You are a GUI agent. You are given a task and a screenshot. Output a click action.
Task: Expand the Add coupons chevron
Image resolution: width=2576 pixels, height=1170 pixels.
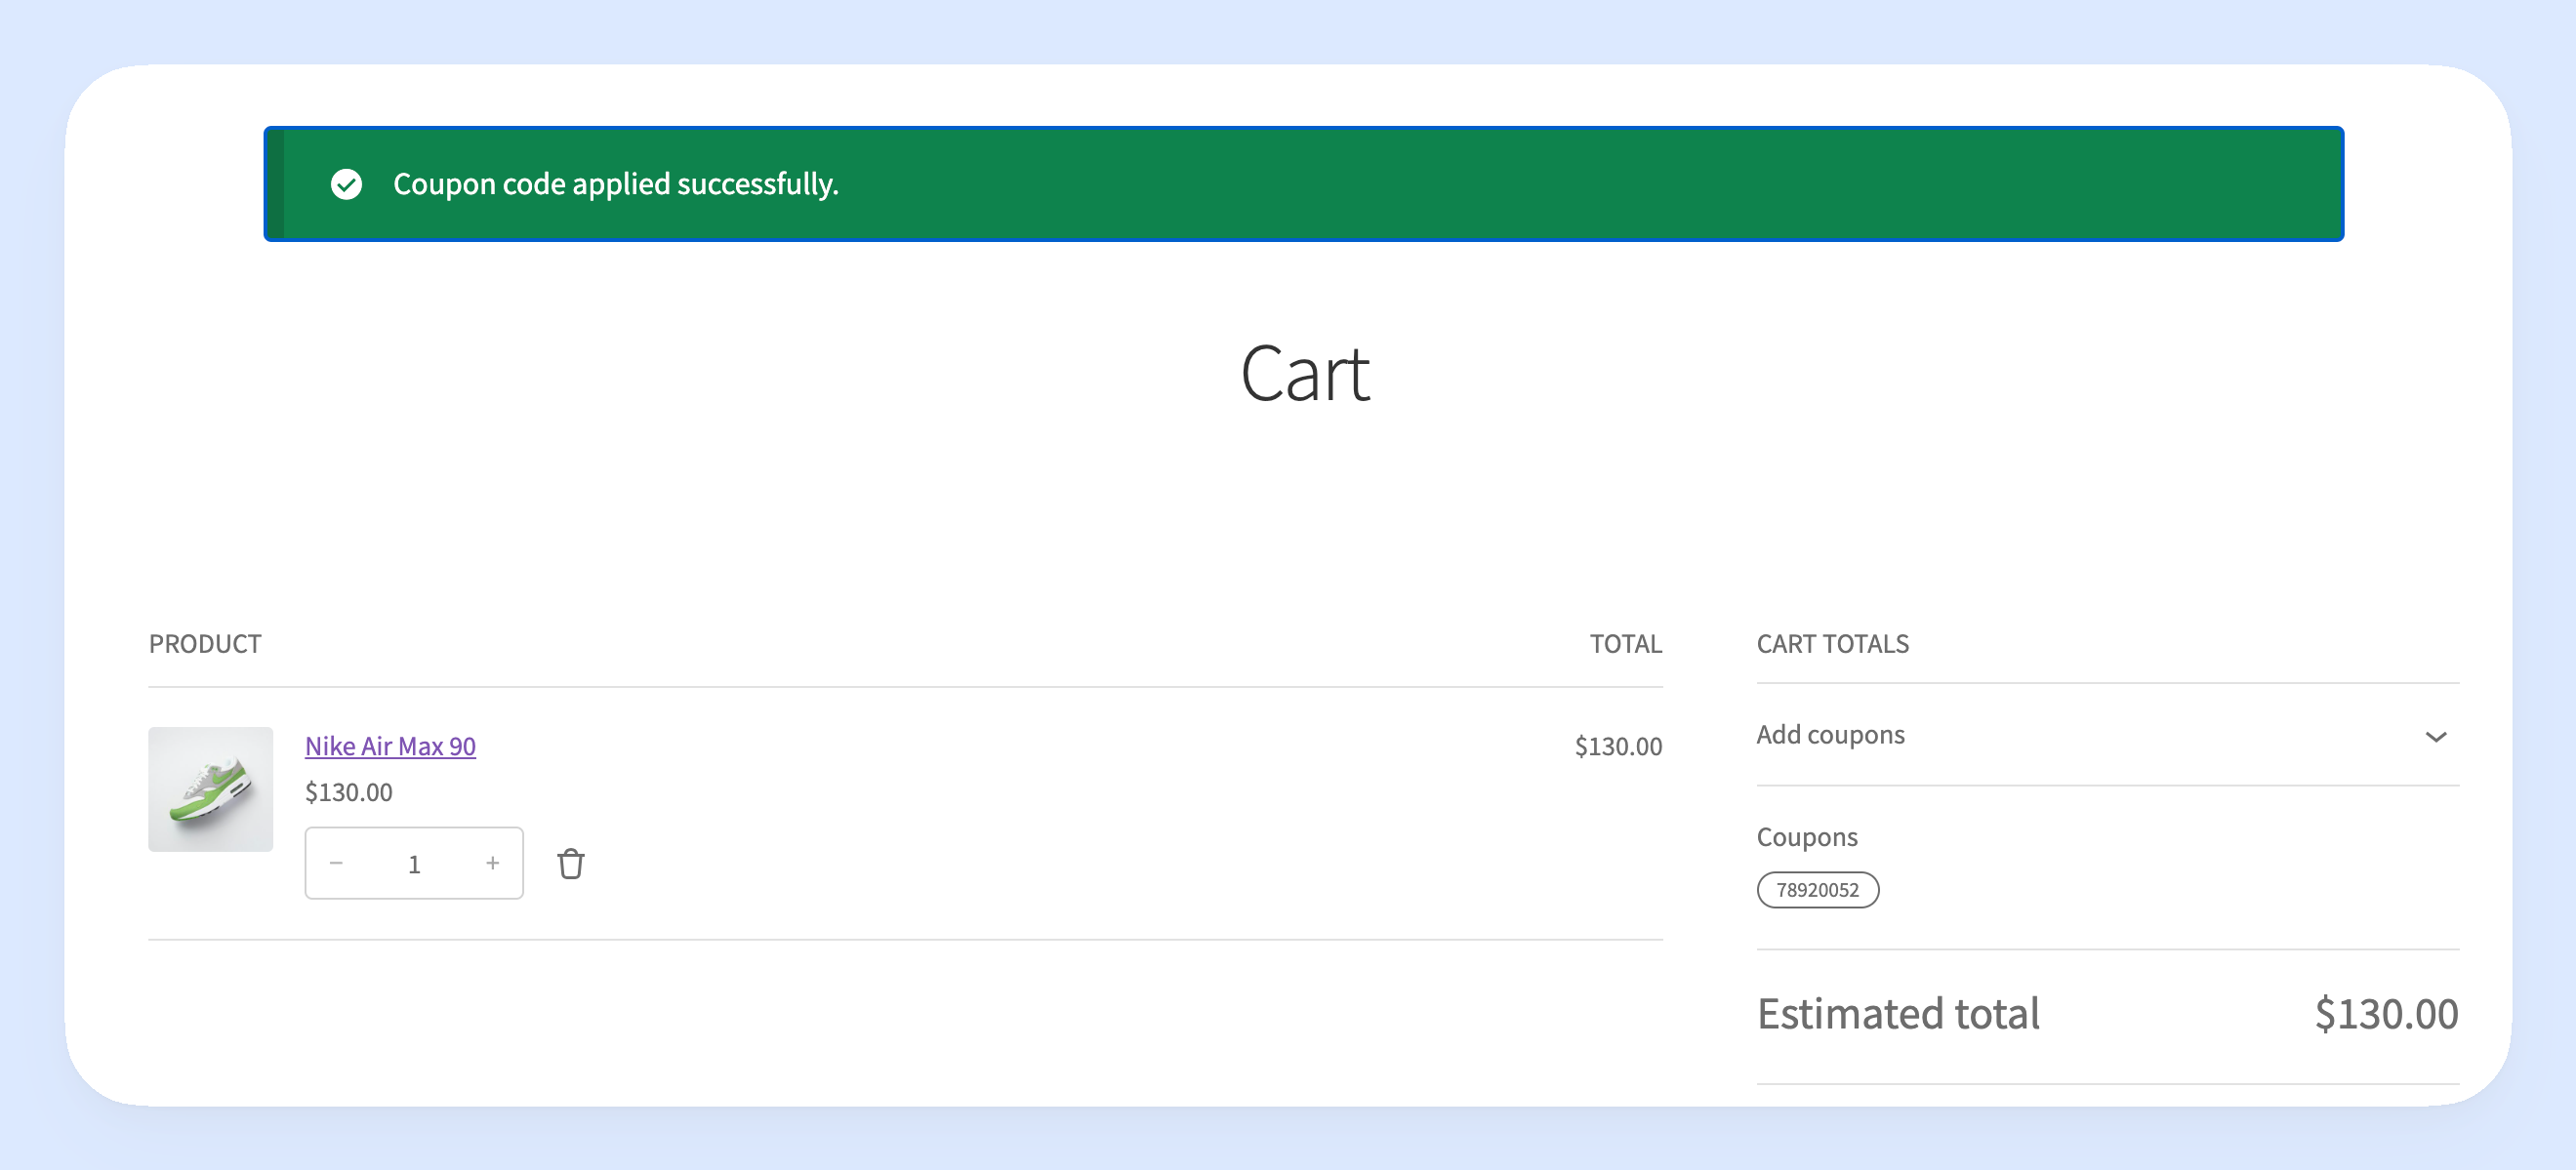pos(2436,737)
